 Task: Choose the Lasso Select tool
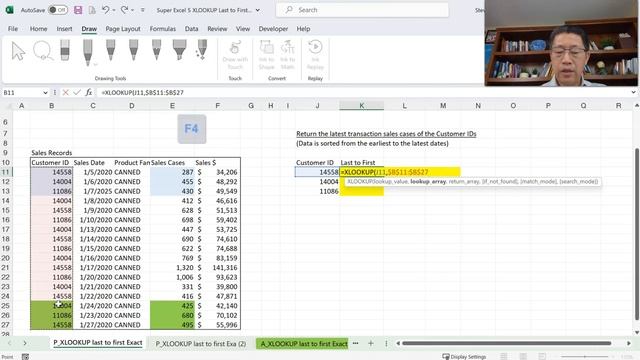[42, 51]
